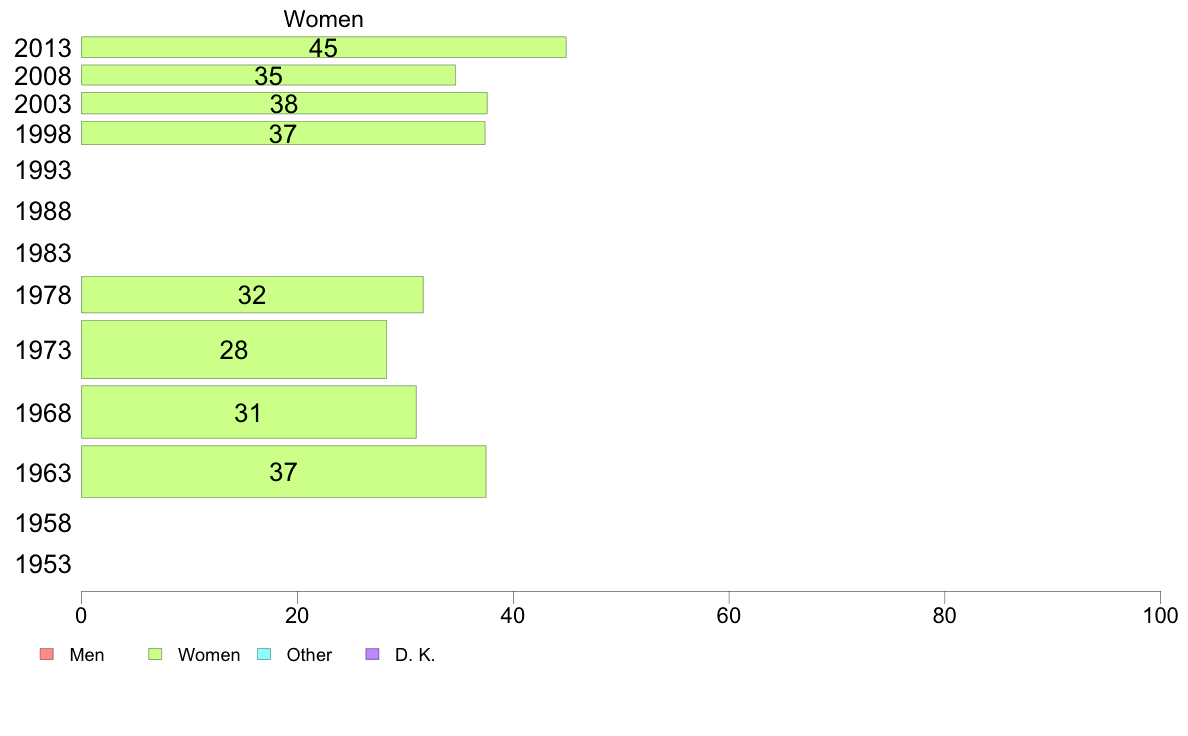Click the 1998 bar labeled 37

283,133
